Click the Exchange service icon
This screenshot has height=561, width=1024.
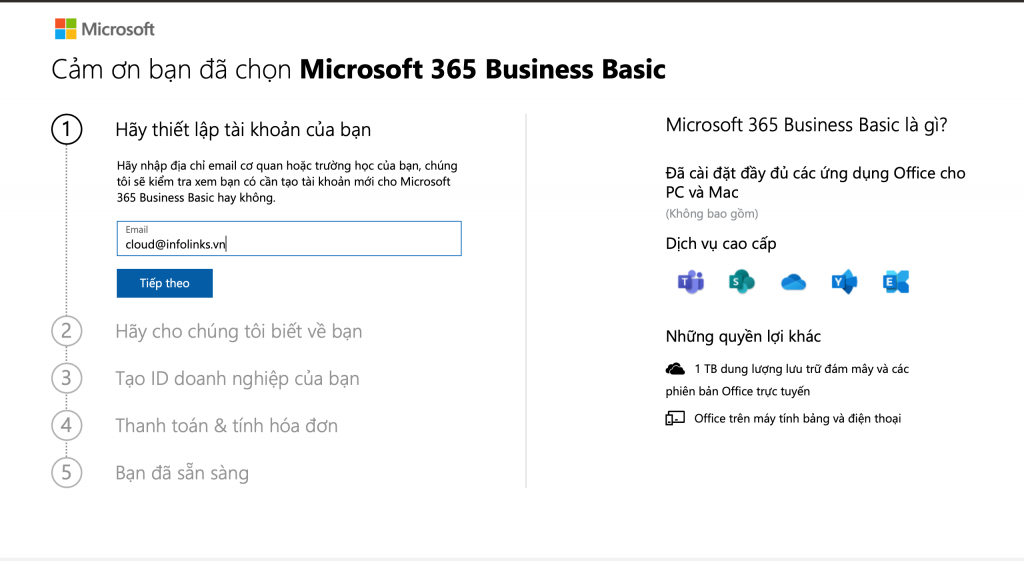pos(896,282)
